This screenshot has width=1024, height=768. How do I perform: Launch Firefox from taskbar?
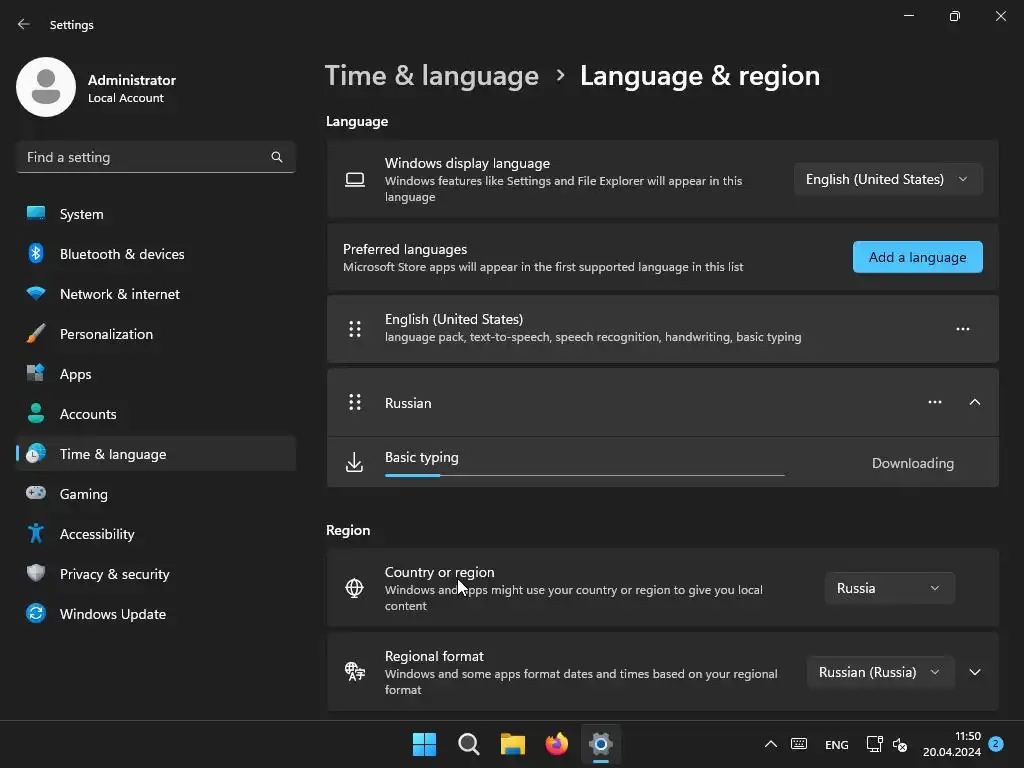coord(556,744)
